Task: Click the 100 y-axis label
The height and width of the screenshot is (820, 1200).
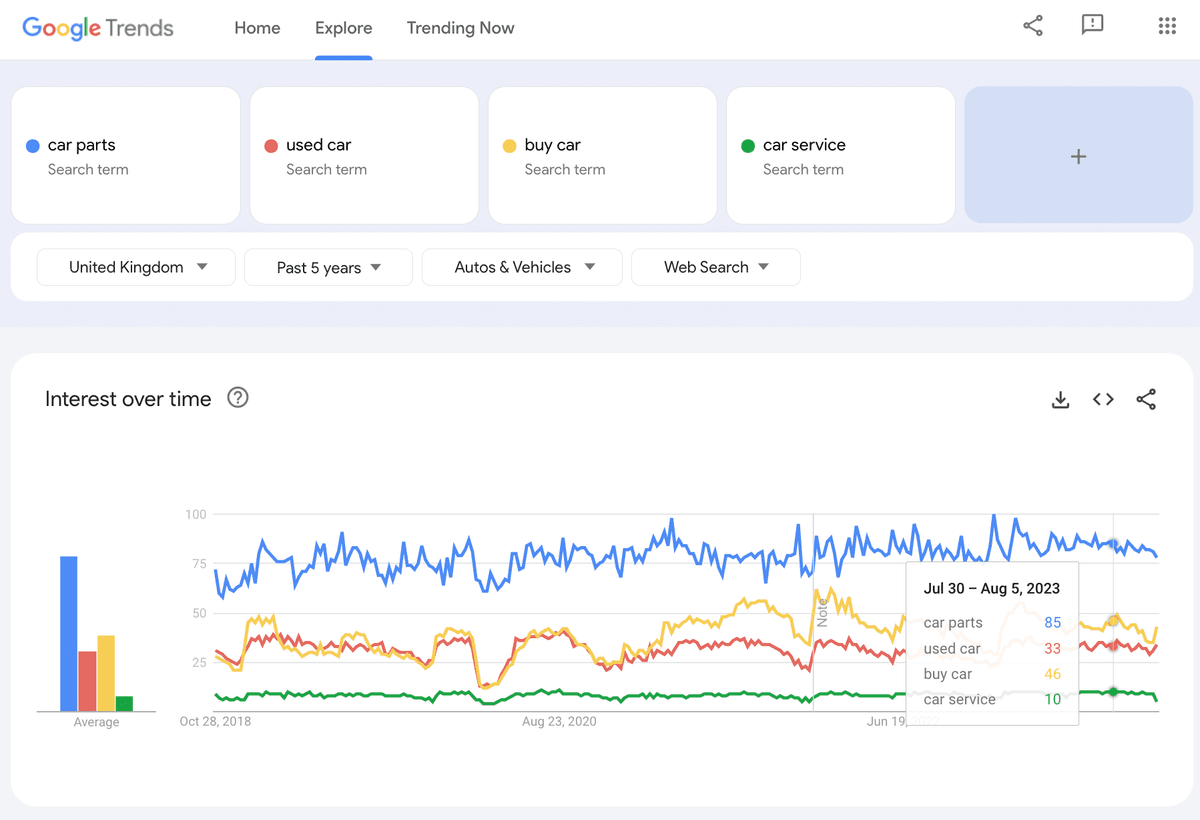Action: coord(195,514)
